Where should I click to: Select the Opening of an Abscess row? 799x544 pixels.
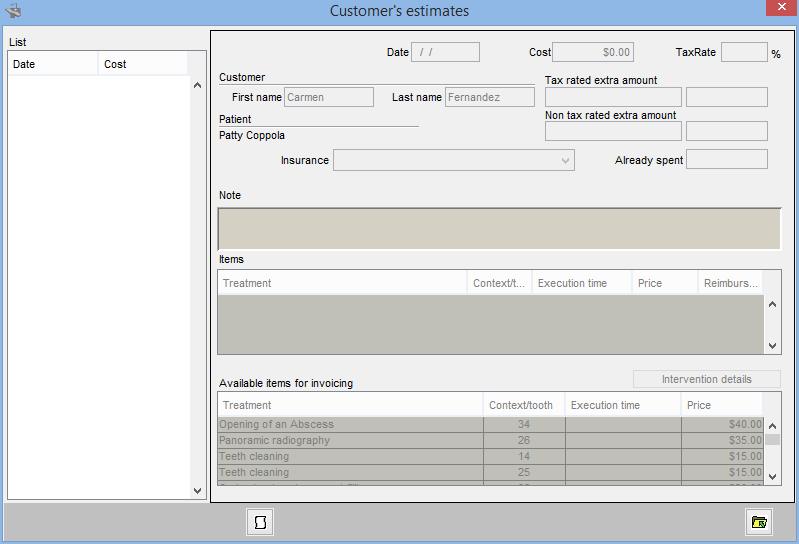[x=350, y=424]
